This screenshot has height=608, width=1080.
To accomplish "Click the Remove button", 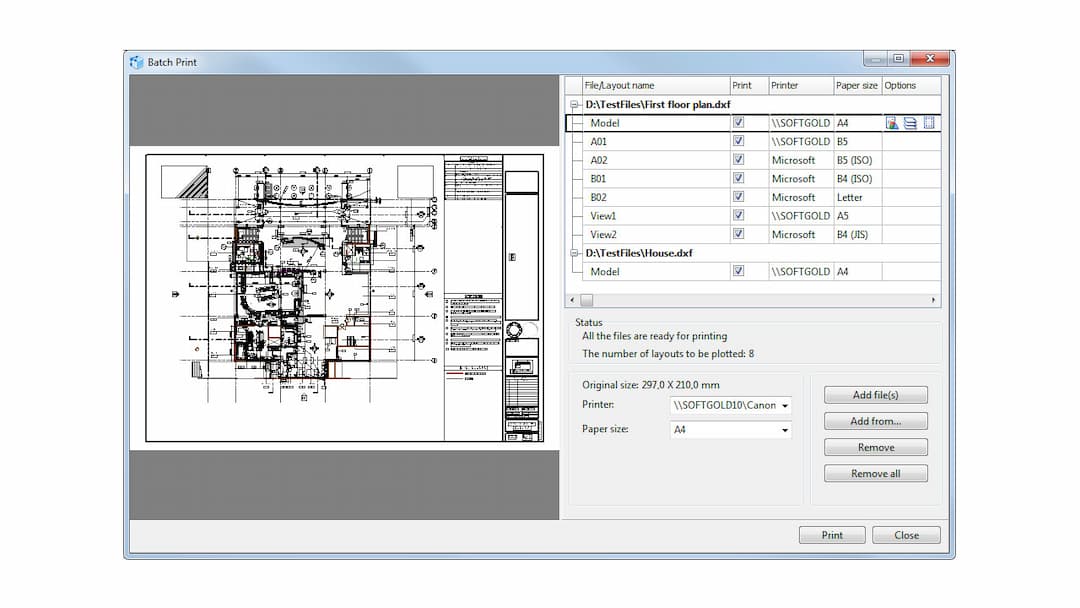I will coord(875,447).
